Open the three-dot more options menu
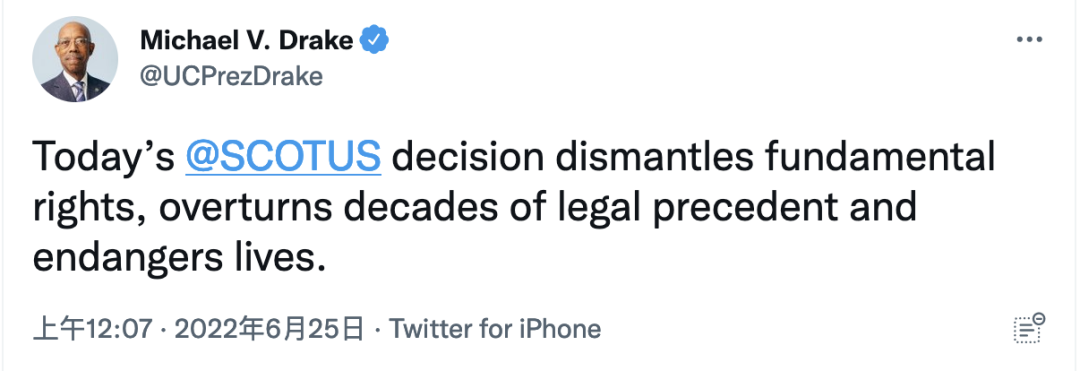This screenshot has width=1080, height=371. pyautogui.click(x=1029, y=40)
